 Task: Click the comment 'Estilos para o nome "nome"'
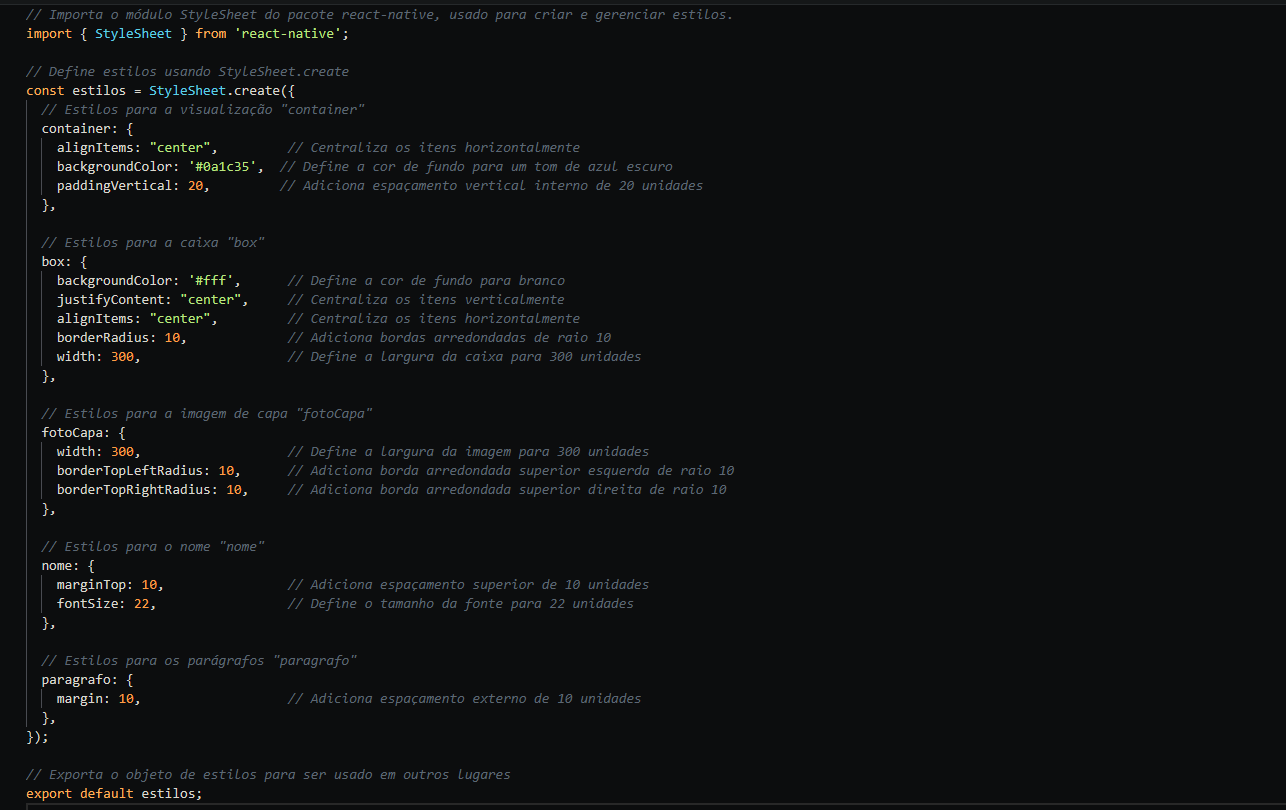pyautogui.click(x=152, y=546)
